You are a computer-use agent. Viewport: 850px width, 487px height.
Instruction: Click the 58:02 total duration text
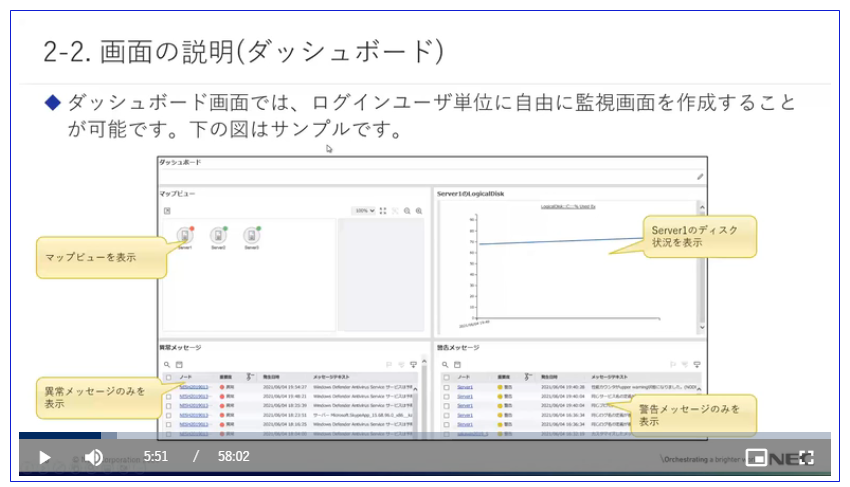click(234, 457)
